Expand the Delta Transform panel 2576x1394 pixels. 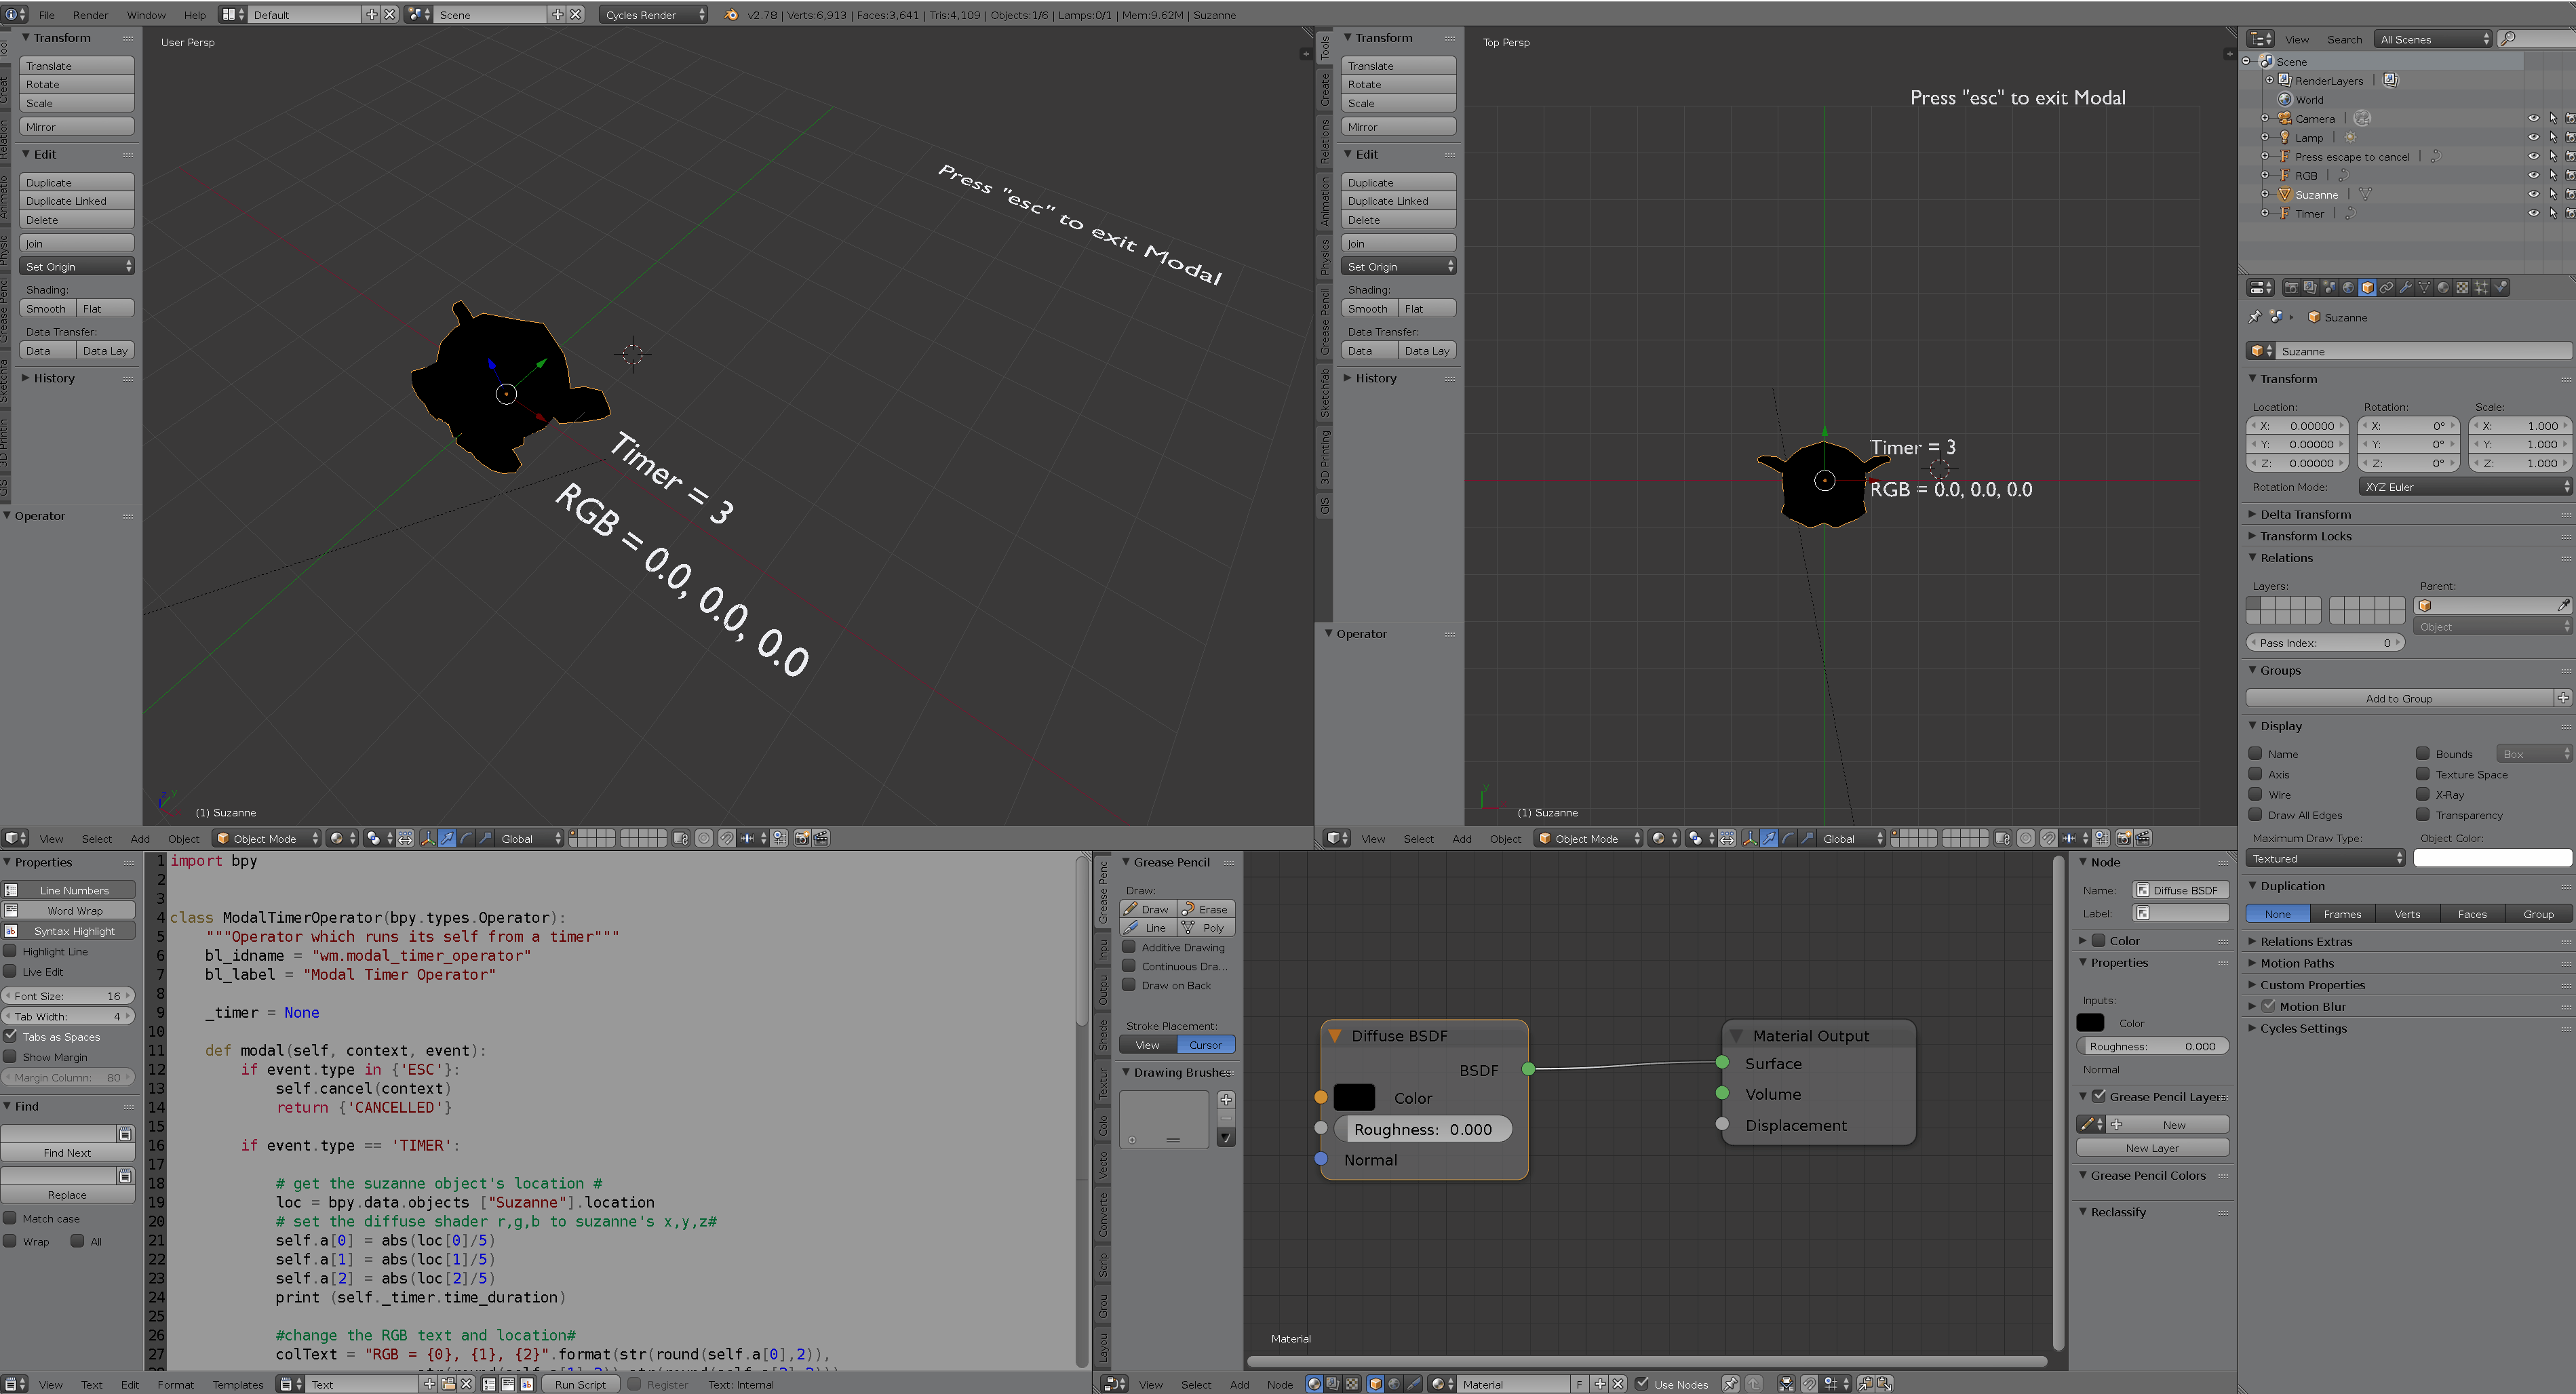[x=2305, y=514]
